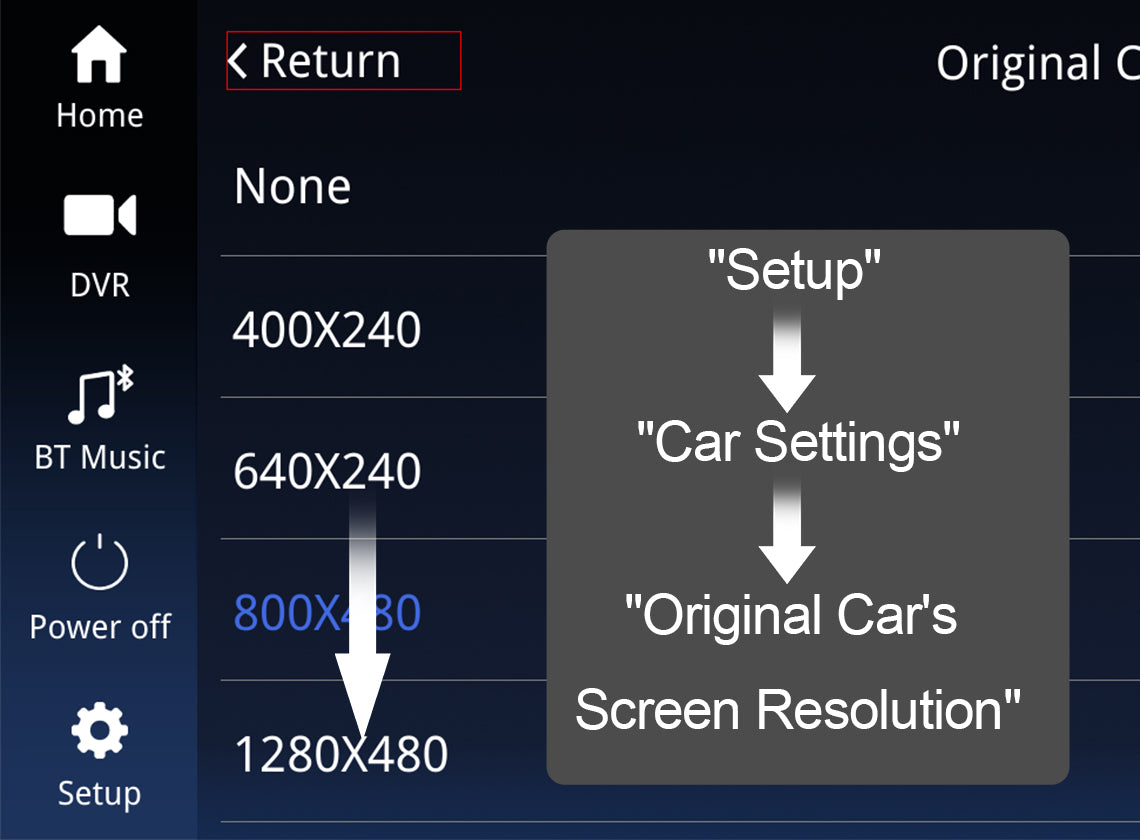Click the "Original C" page title
Image resolution: width=1140 pixels, height=840 pixels.
point(1036,64)
